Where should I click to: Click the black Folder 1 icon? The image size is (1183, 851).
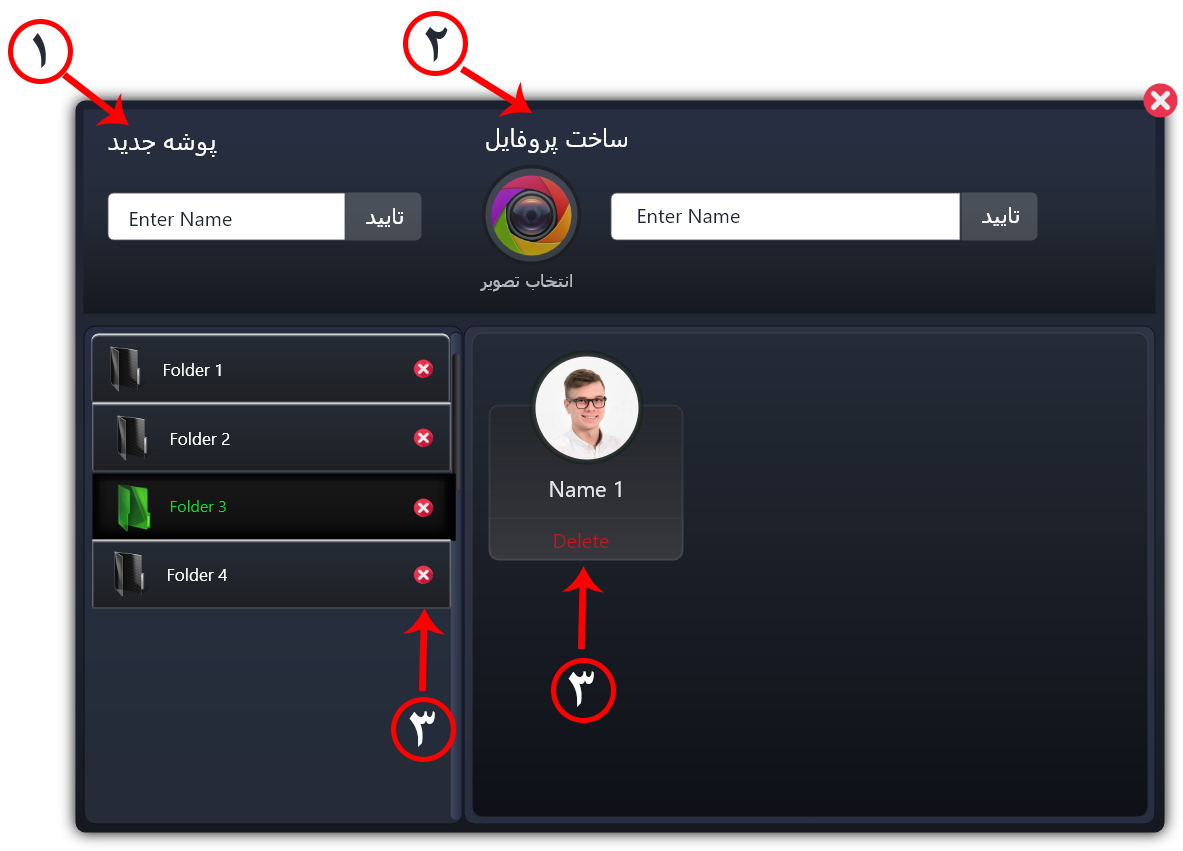124,369
